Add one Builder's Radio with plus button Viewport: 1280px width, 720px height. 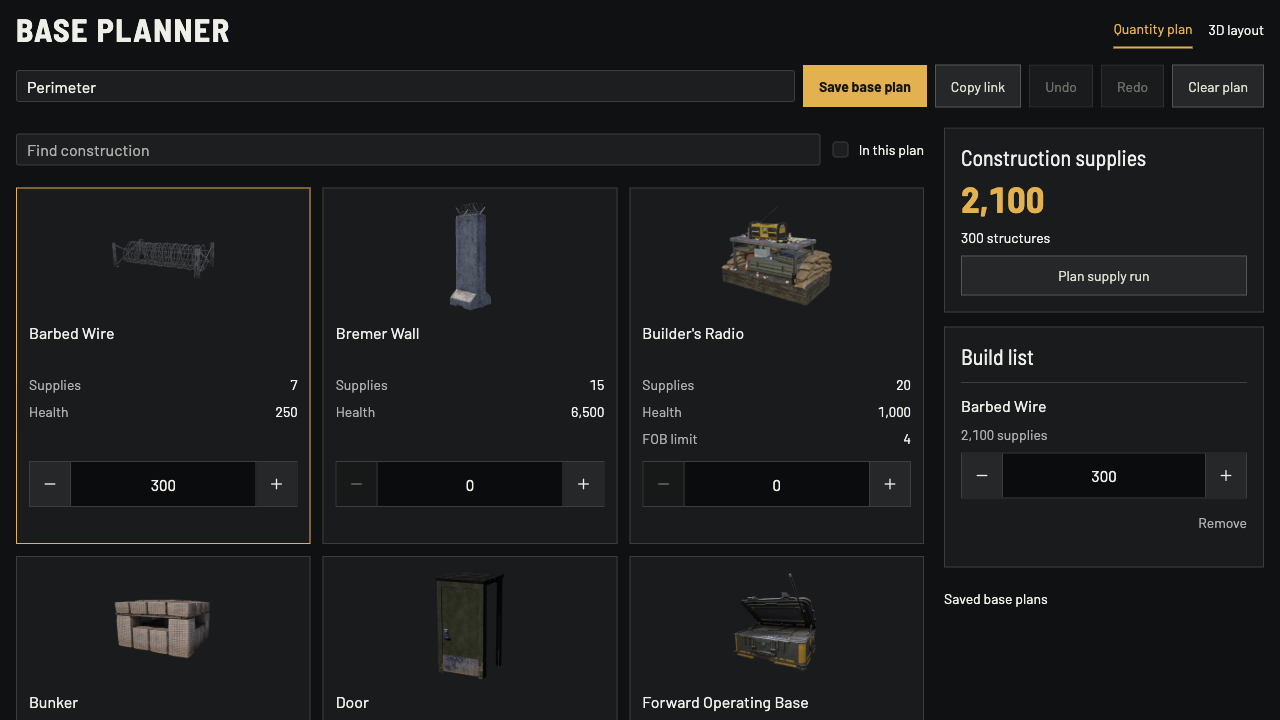pos(890,485)
